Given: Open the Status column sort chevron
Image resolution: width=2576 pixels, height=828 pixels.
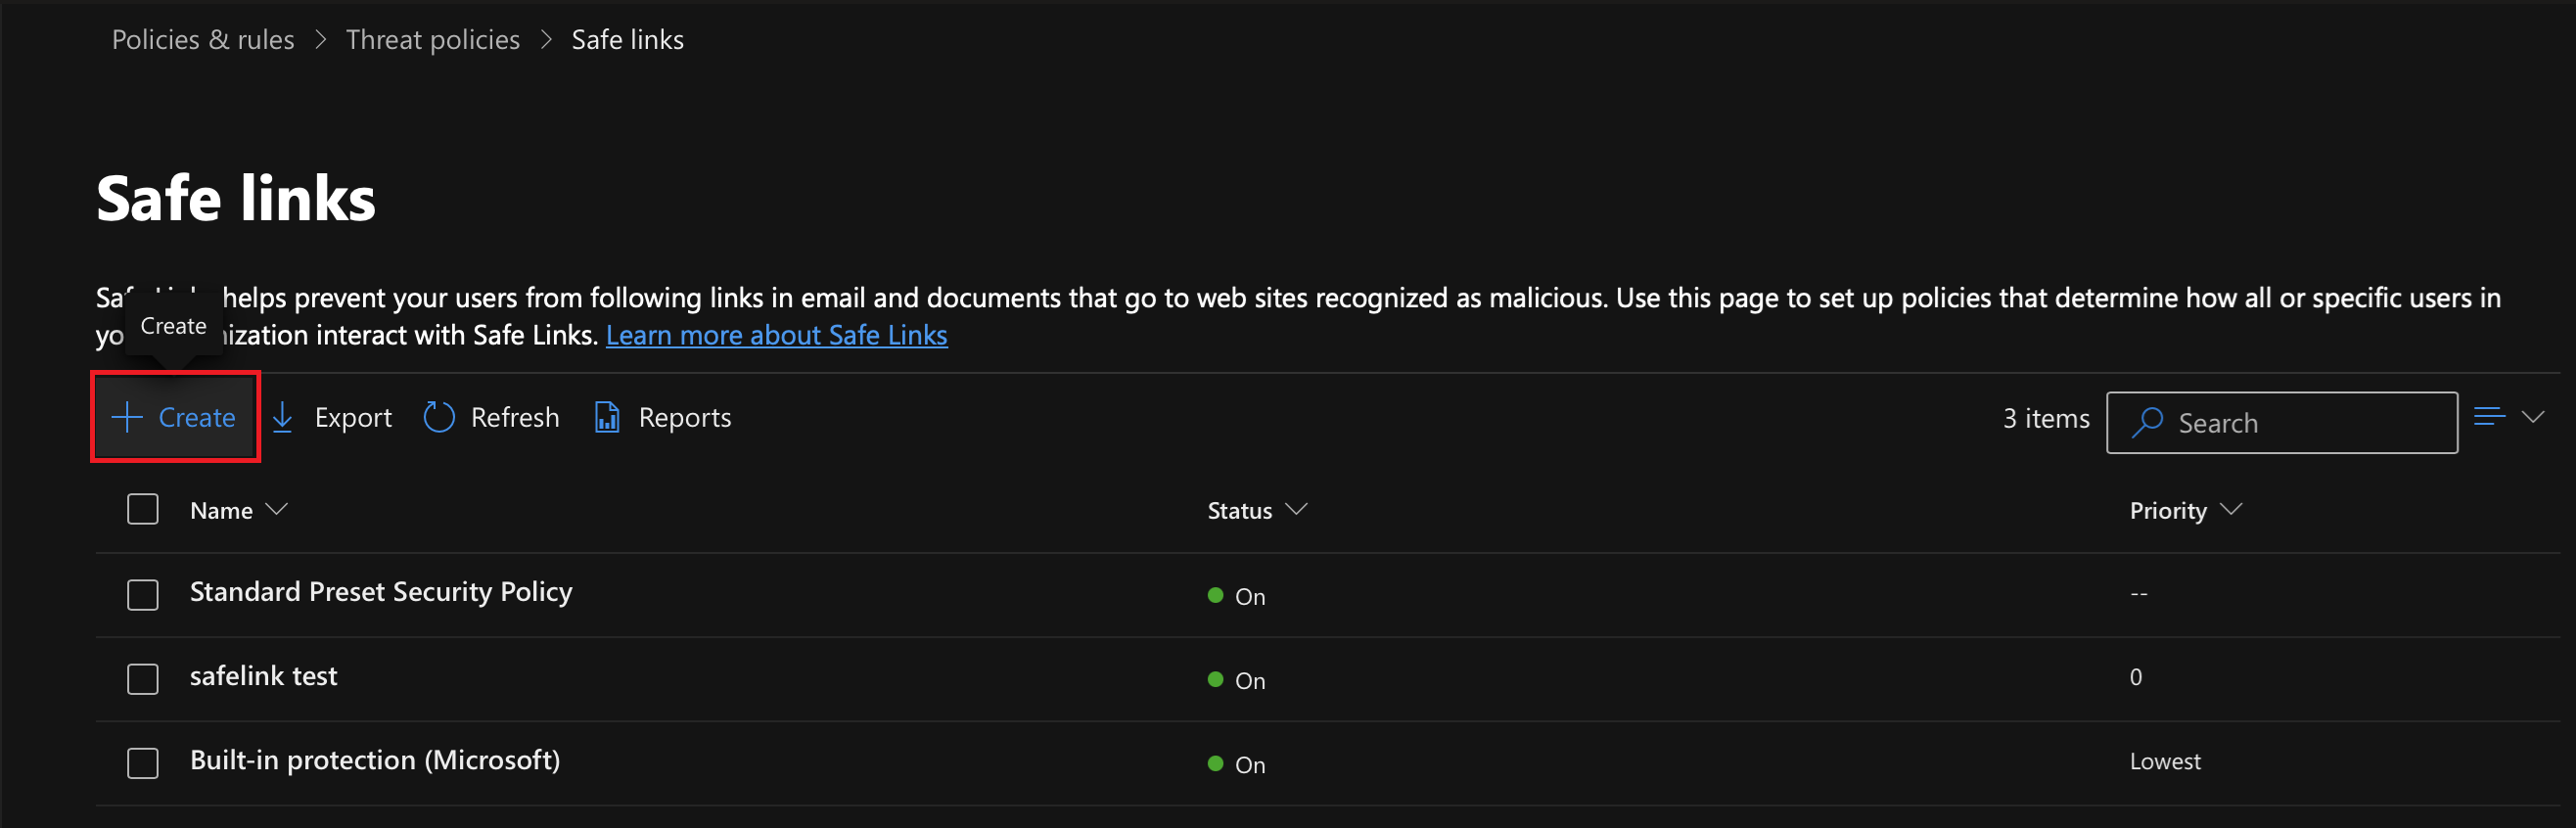Looking at the screenshot, I should (1296, 510).
